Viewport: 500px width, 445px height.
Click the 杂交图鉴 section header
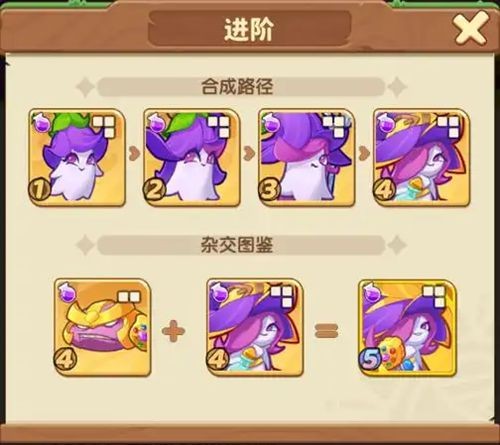point(237,245)
